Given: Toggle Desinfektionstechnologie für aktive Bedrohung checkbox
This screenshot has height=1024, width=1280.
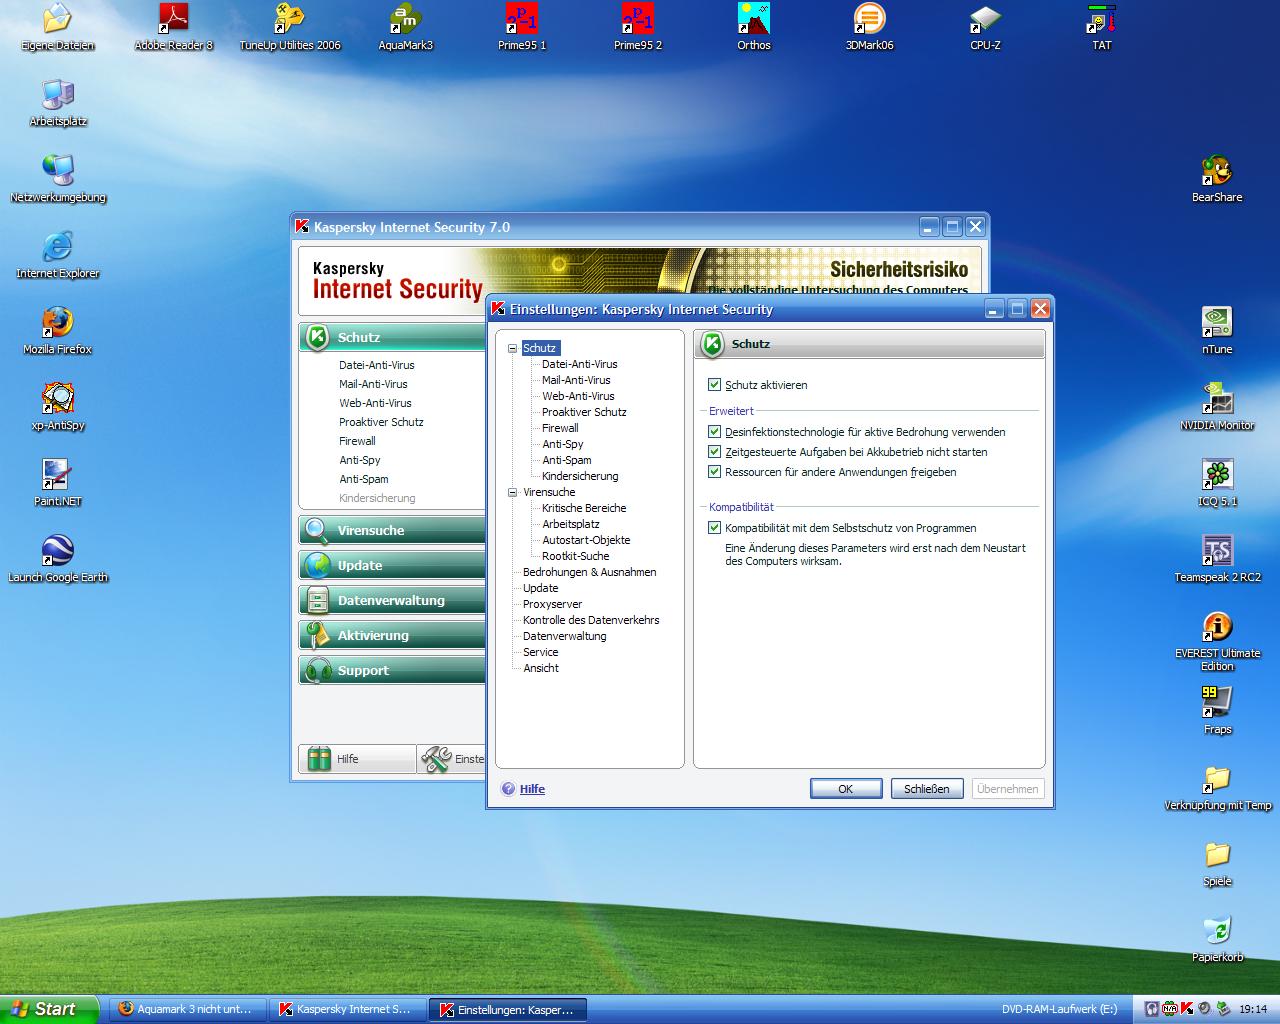Looking at the screenshot, I should pos(714,432).
